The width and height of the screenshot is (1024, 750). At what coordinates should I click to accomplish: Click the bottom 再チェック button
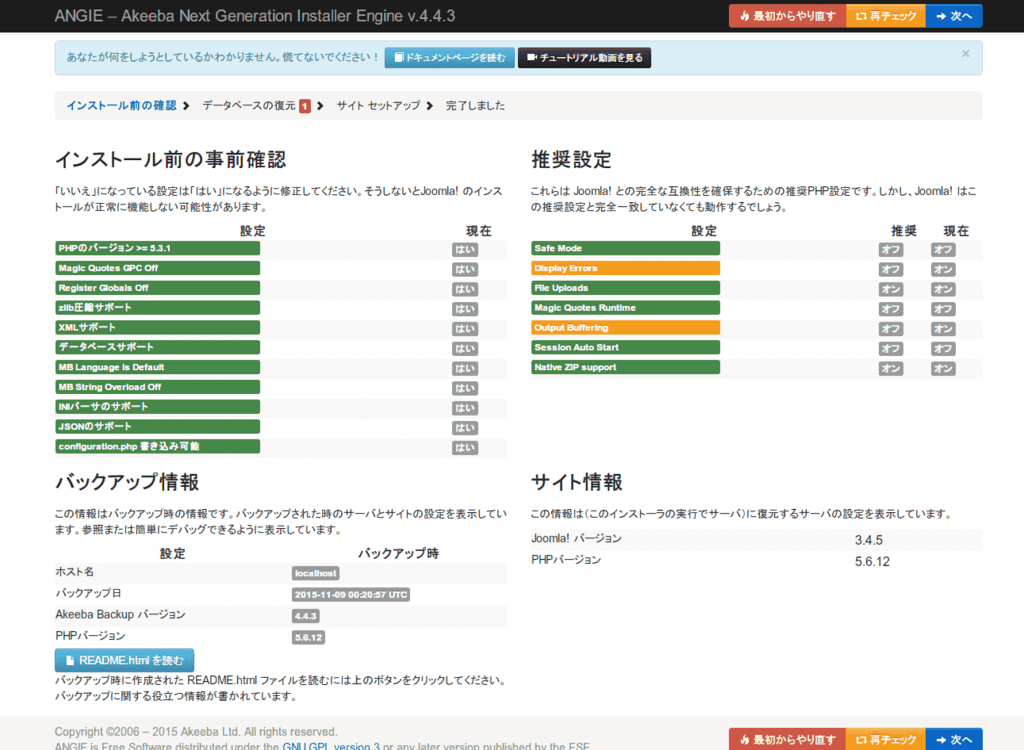point(885,740)
